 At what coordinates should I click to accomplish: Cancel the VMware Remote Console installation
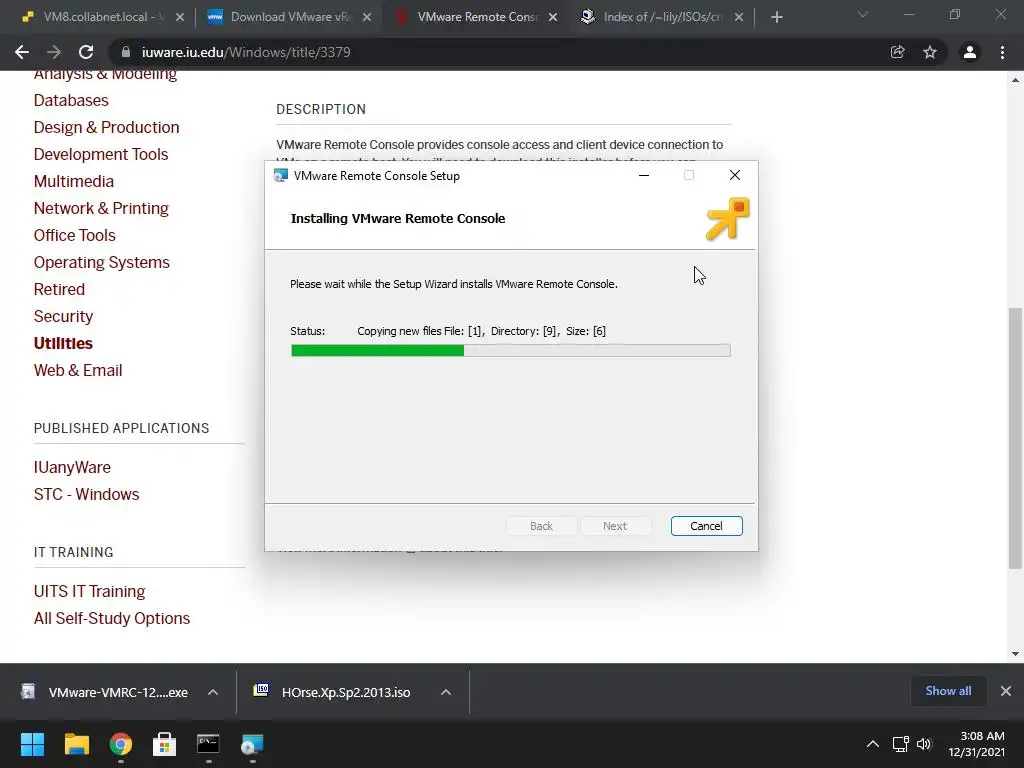(706, 526)
